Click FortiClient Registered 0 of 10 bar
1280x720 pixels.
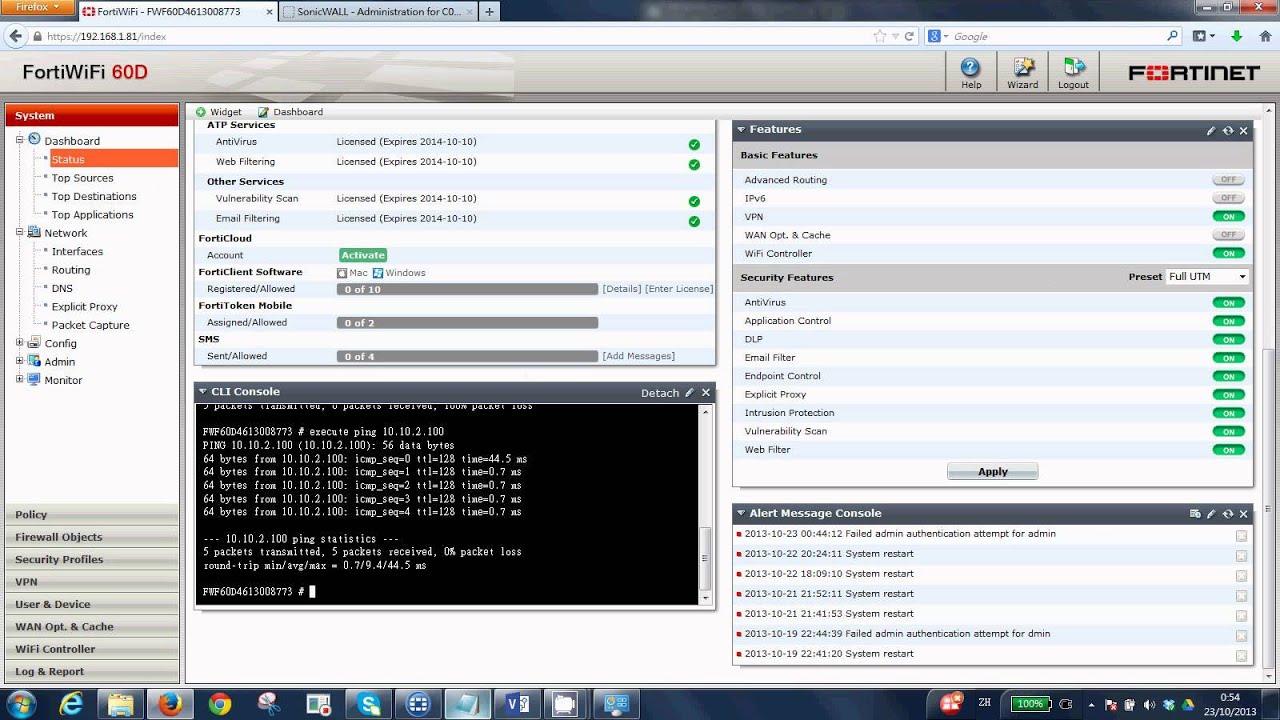(x=468, y=289)
